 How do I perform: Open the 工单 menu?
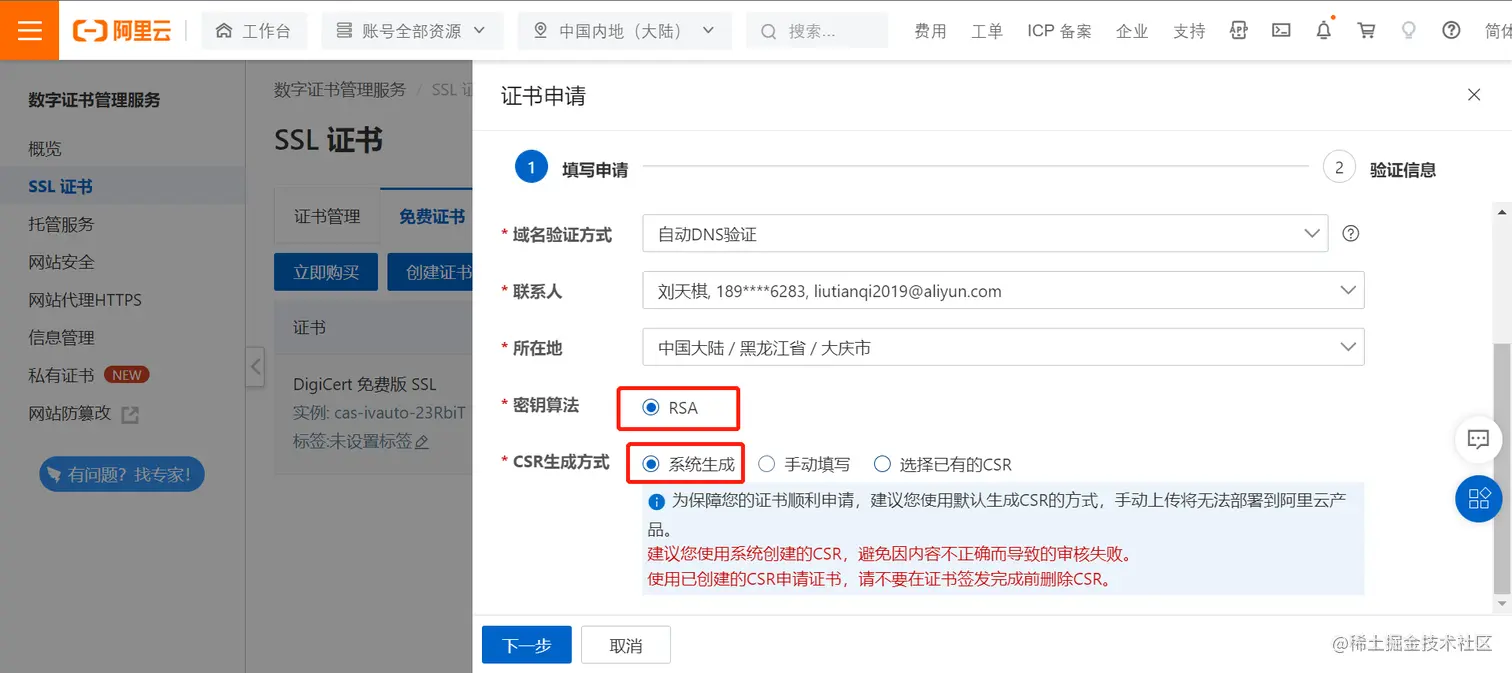[987, 31]
